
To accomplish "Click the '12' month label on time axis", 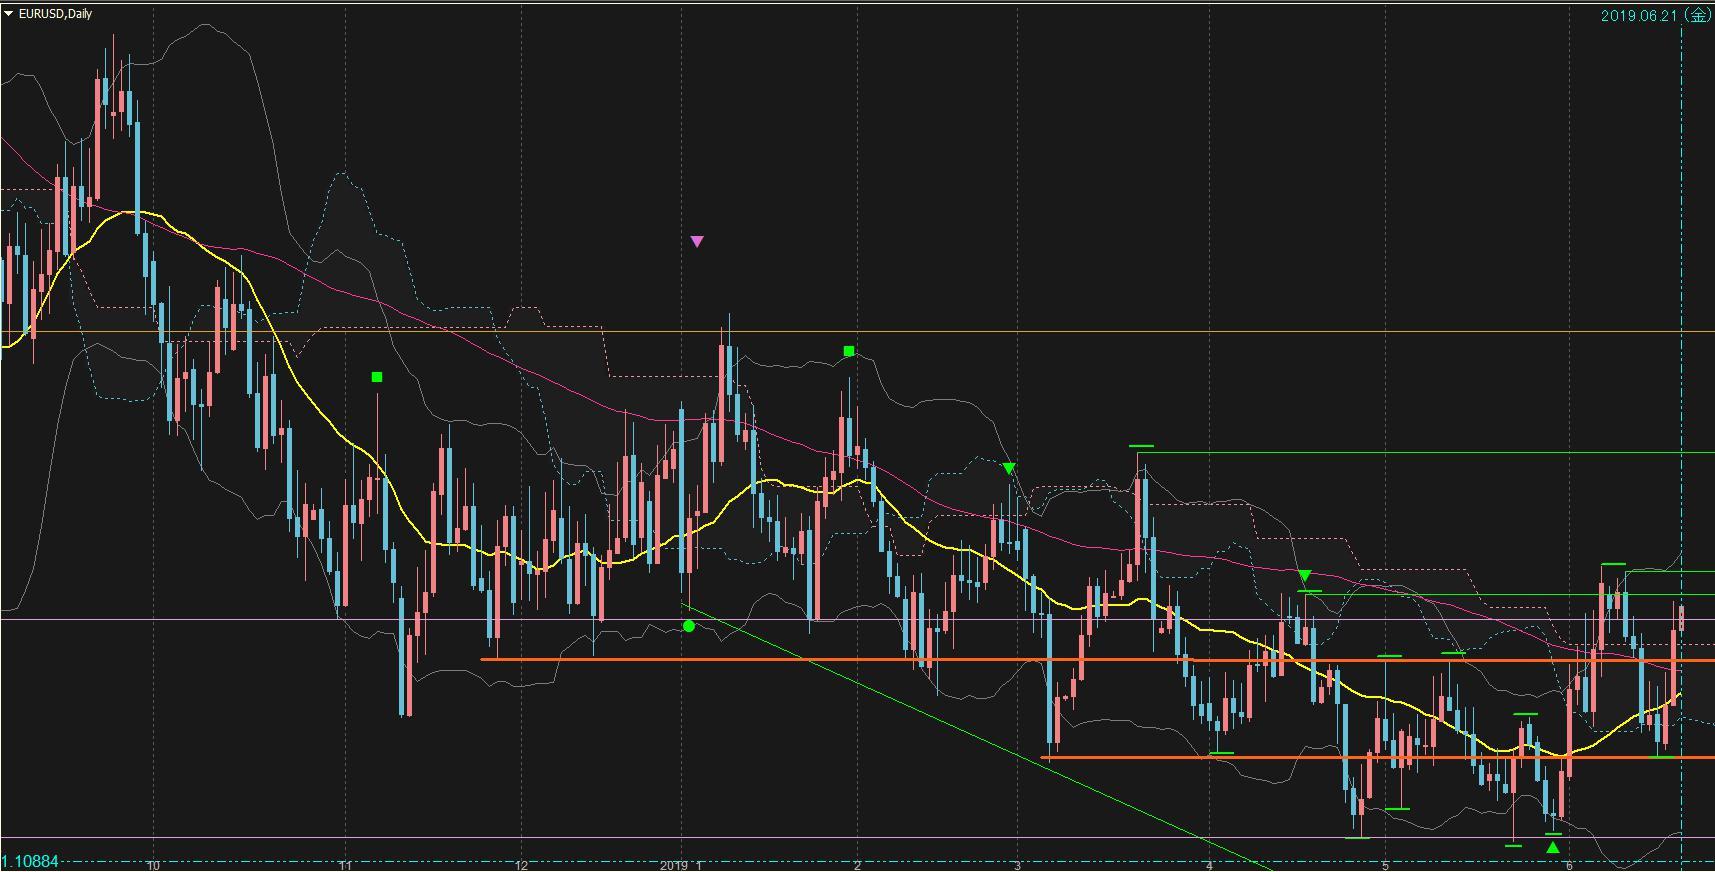I will 521,865.
